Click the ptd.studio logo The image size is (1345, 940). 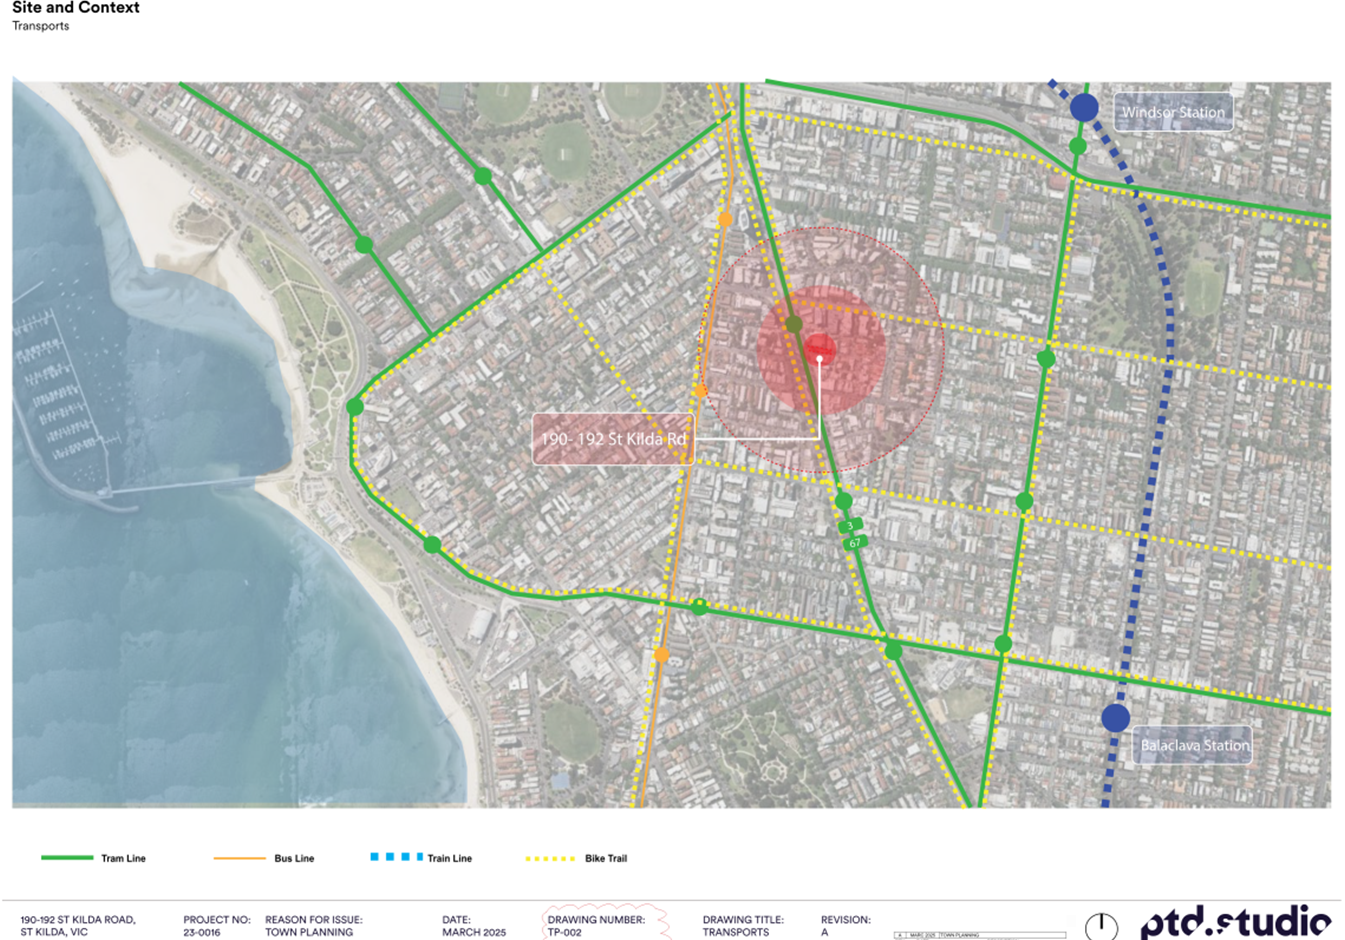1235,921
